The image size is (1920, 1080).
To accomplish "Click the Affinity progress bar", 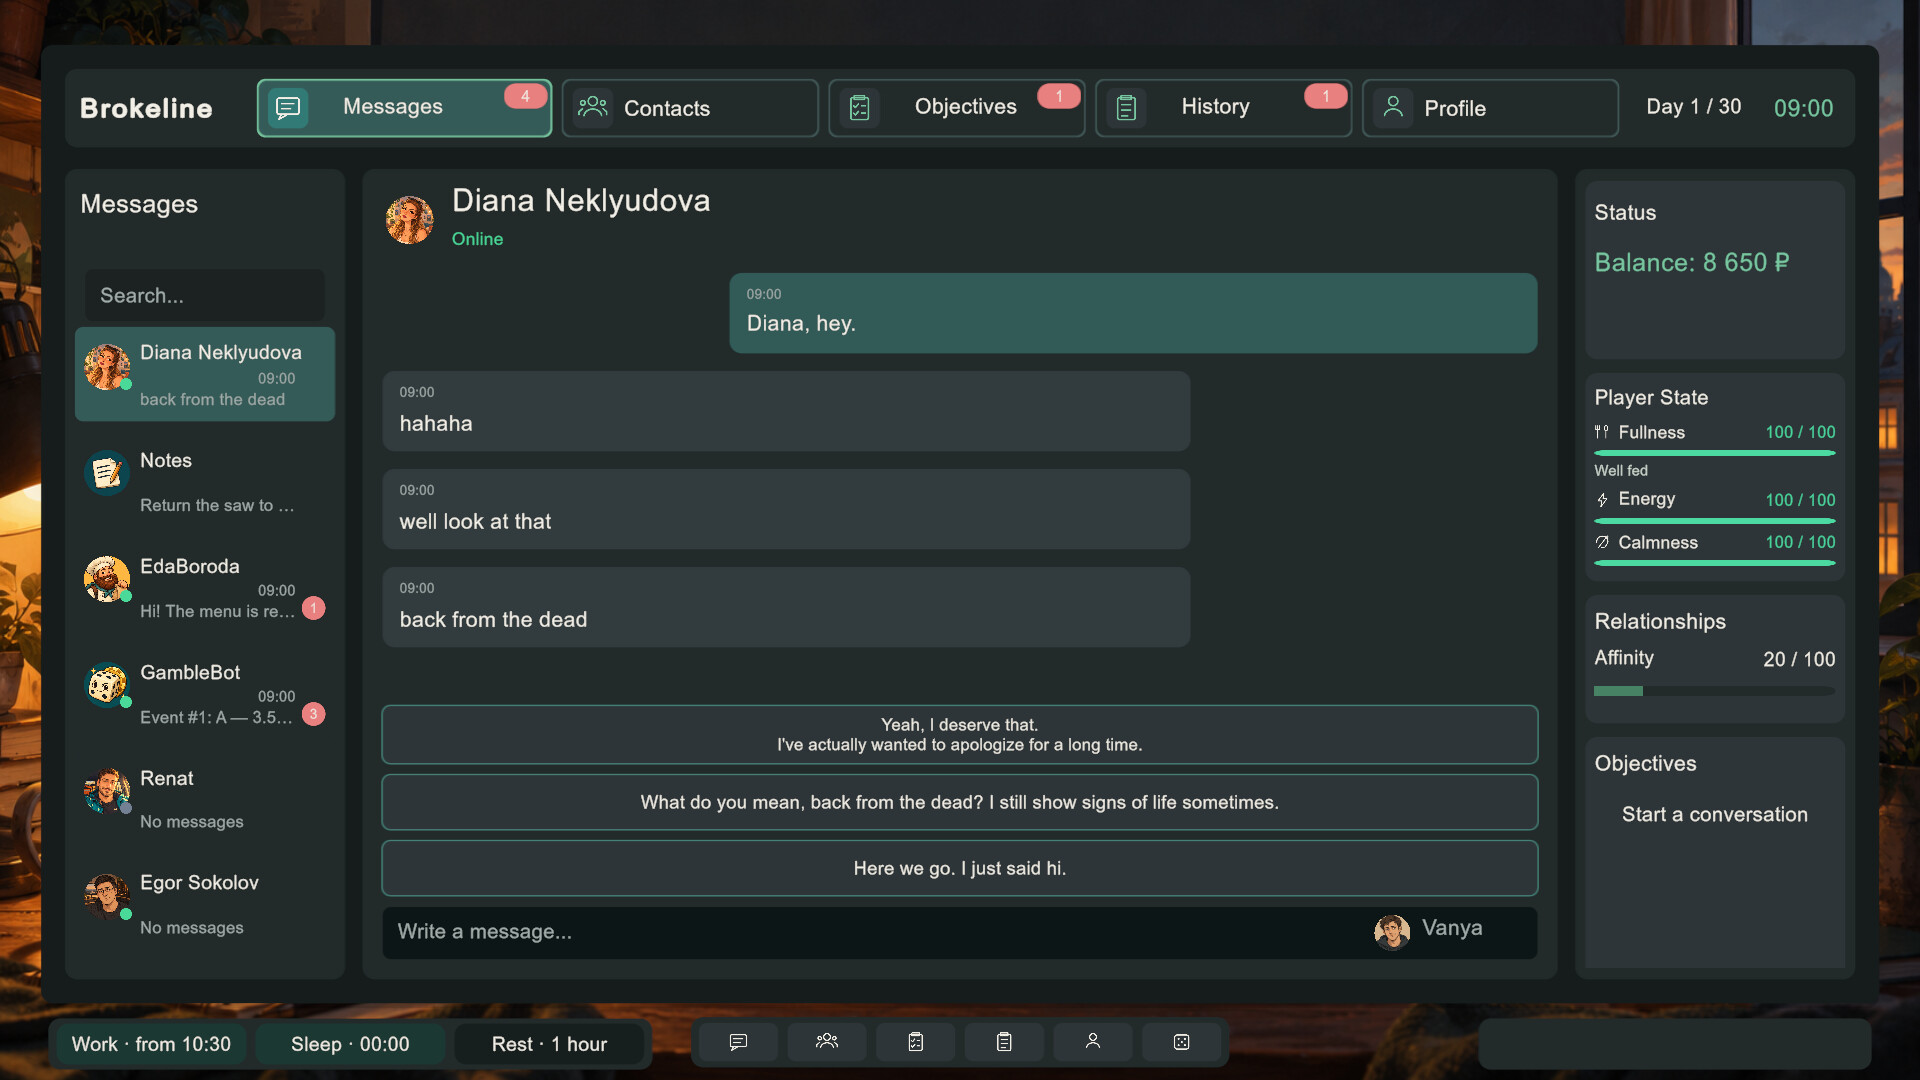I will (x=1715, y=691).
